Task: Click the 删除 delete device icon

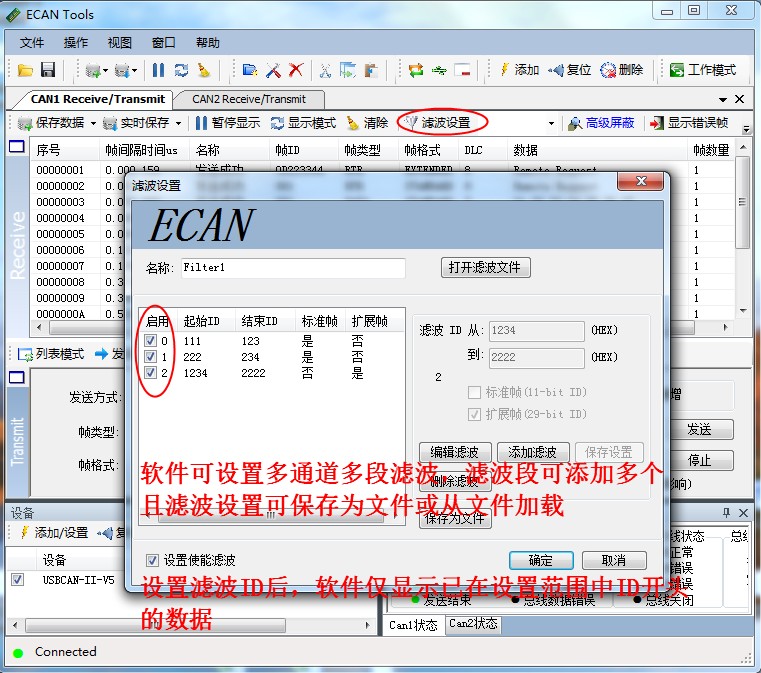Action: (x=608, y=70)
